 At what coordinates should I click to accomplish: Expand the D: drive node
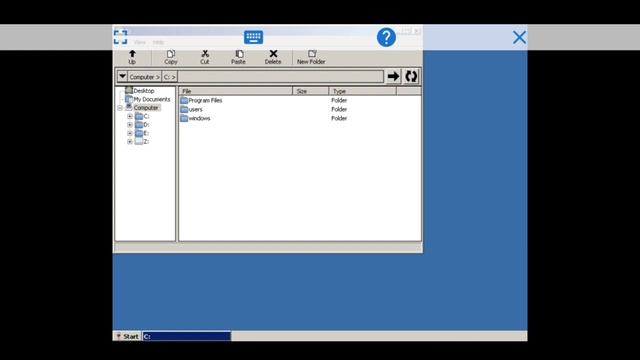coord(130,125)
